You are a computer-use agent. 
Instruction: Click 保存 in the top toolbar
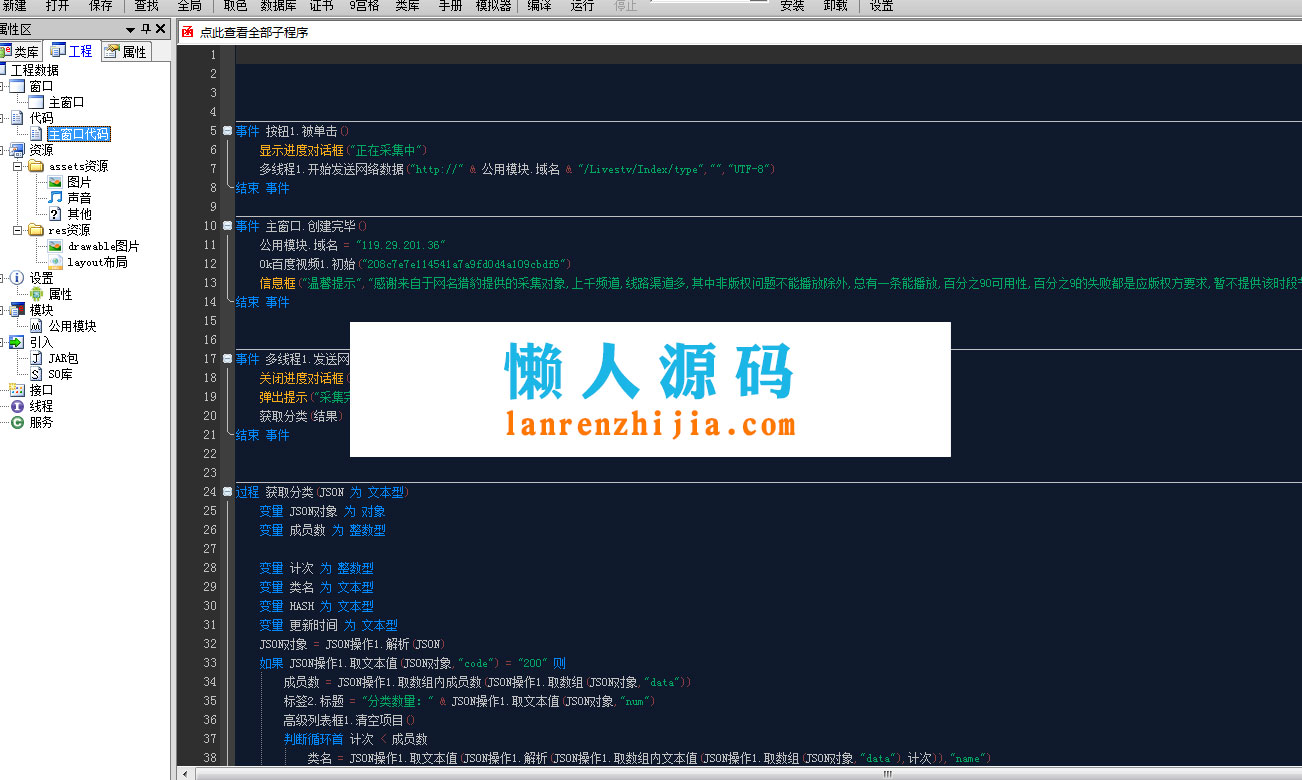[x=101, y=6]
